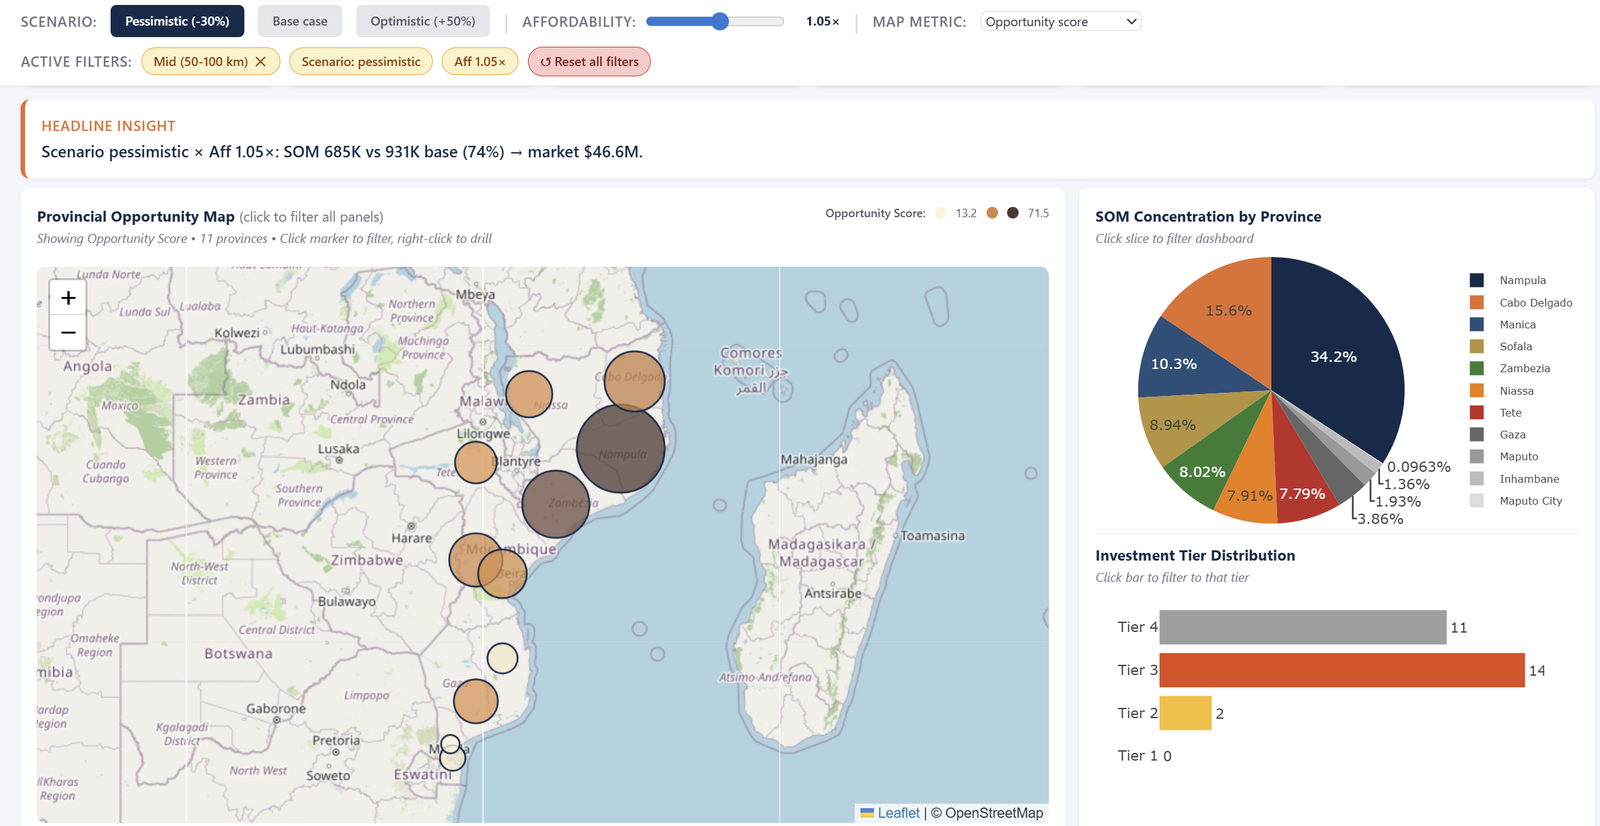Click the Zambezia circle marker on map

pos(556,504)
